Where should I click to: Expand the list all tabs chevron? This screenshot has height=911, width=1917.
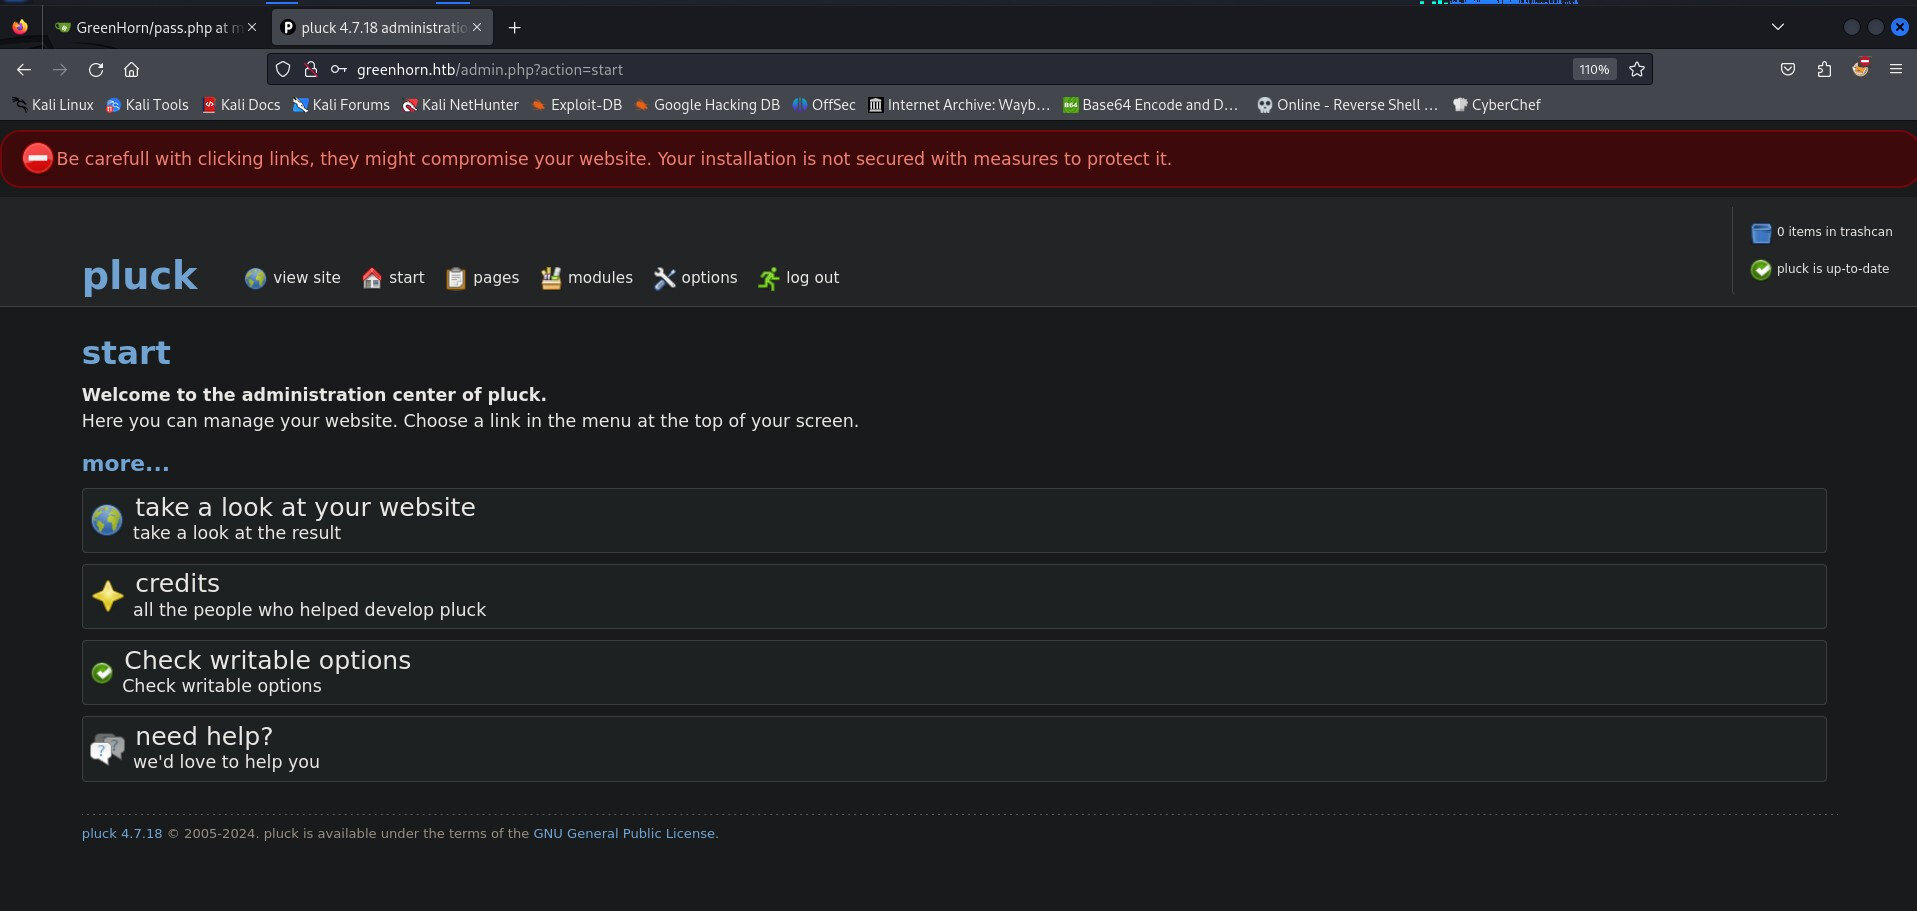1777,28
